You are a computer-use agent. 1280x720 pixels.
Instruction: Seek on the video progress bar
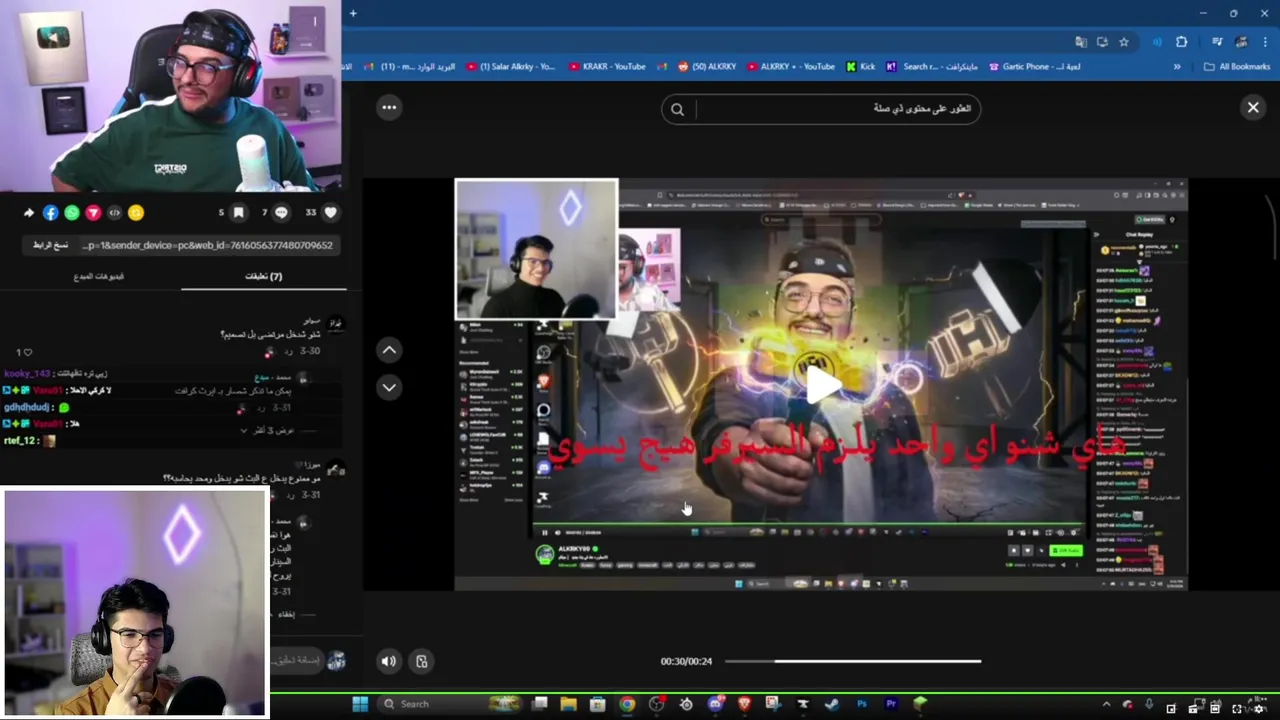[x=853, y=661]
